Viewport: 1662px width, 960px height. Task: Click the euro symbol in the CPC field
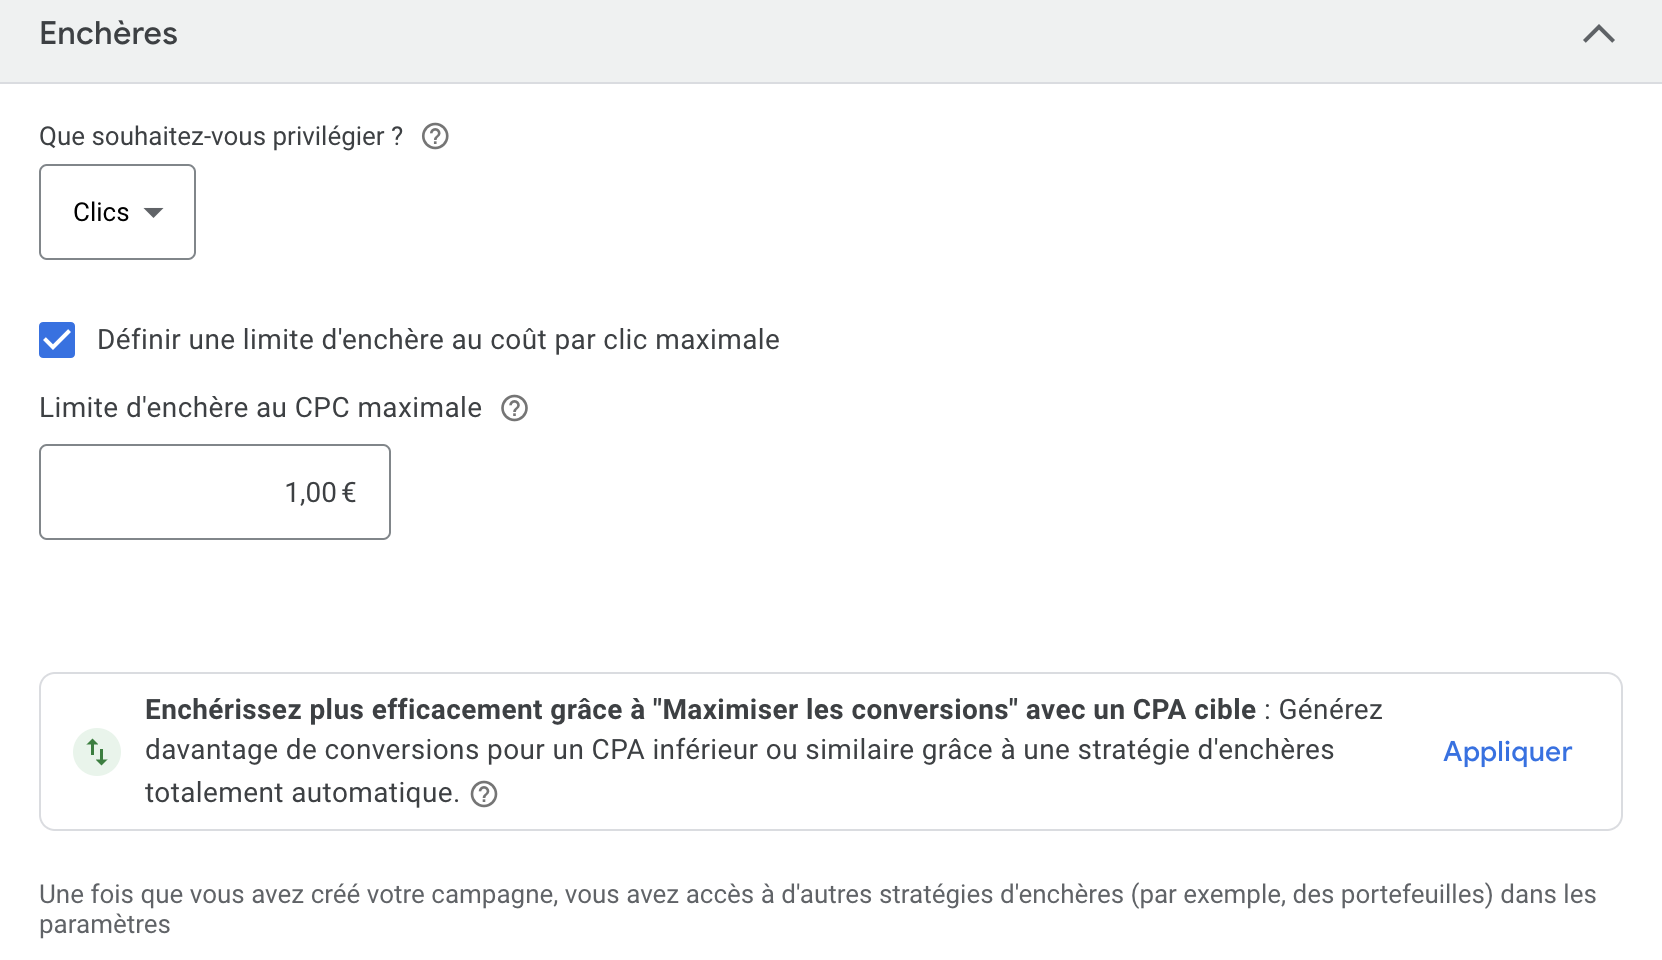(349, 492)
